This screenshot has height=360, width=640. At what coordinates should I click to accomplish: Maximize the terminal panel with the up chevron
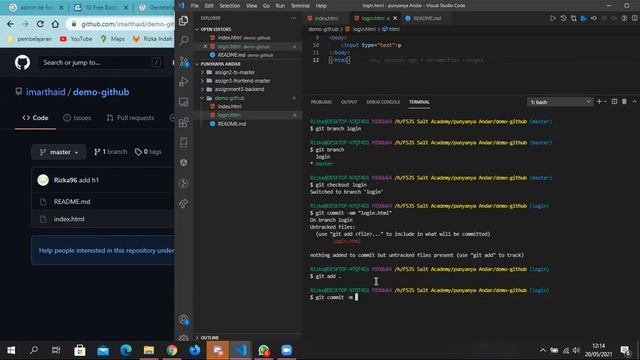[634, 102]
